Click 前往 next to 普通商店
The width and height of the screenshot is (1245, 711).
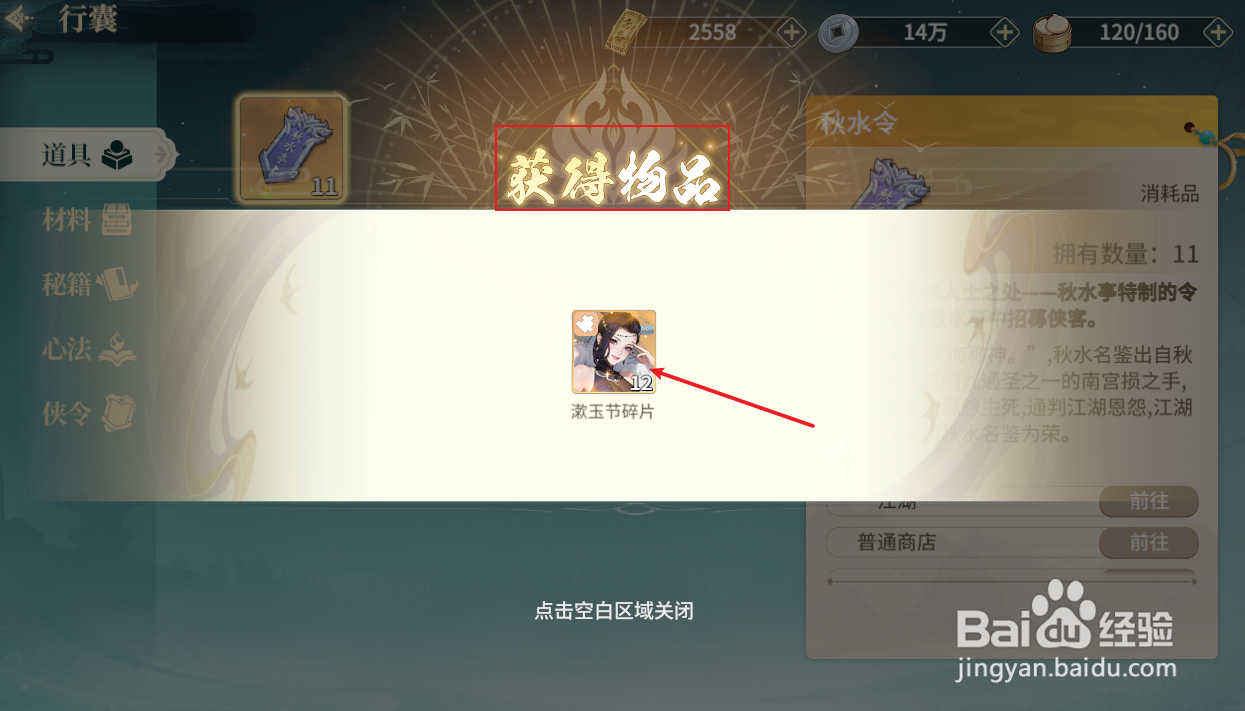click(x=1149, y=542)
